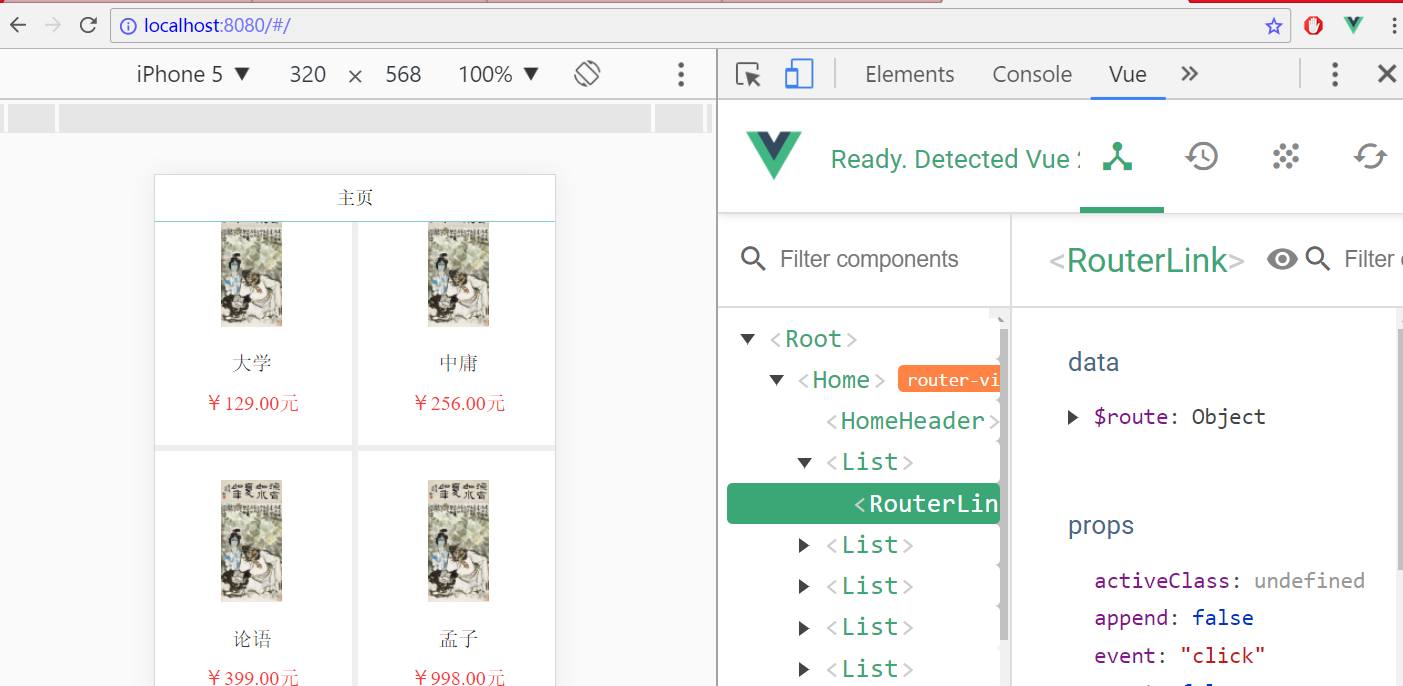This screenshot has height=686, width=1403.
Task: Click the router-view badge
Action: [x=949, y=380]
